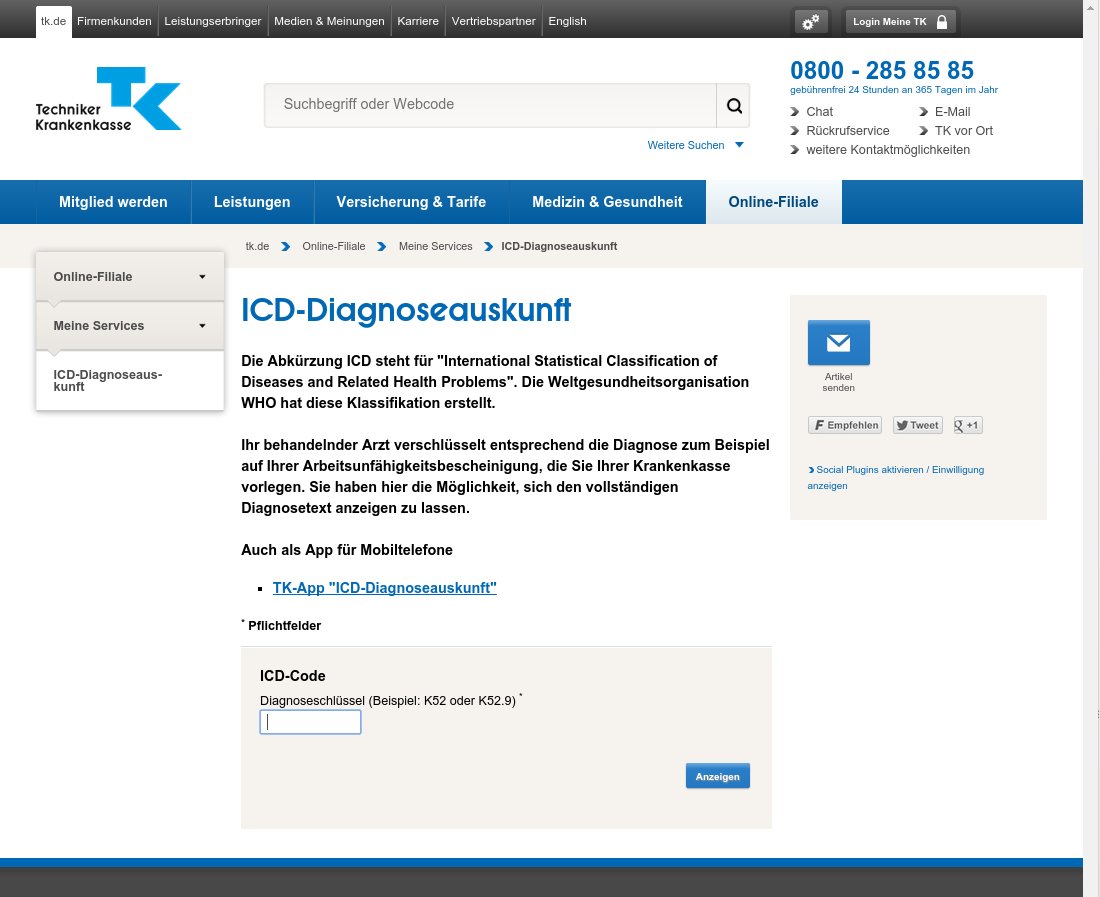1100x897 pixels.
Task: Click tk.de in the breadcrumb
Action: pos(257,246)
